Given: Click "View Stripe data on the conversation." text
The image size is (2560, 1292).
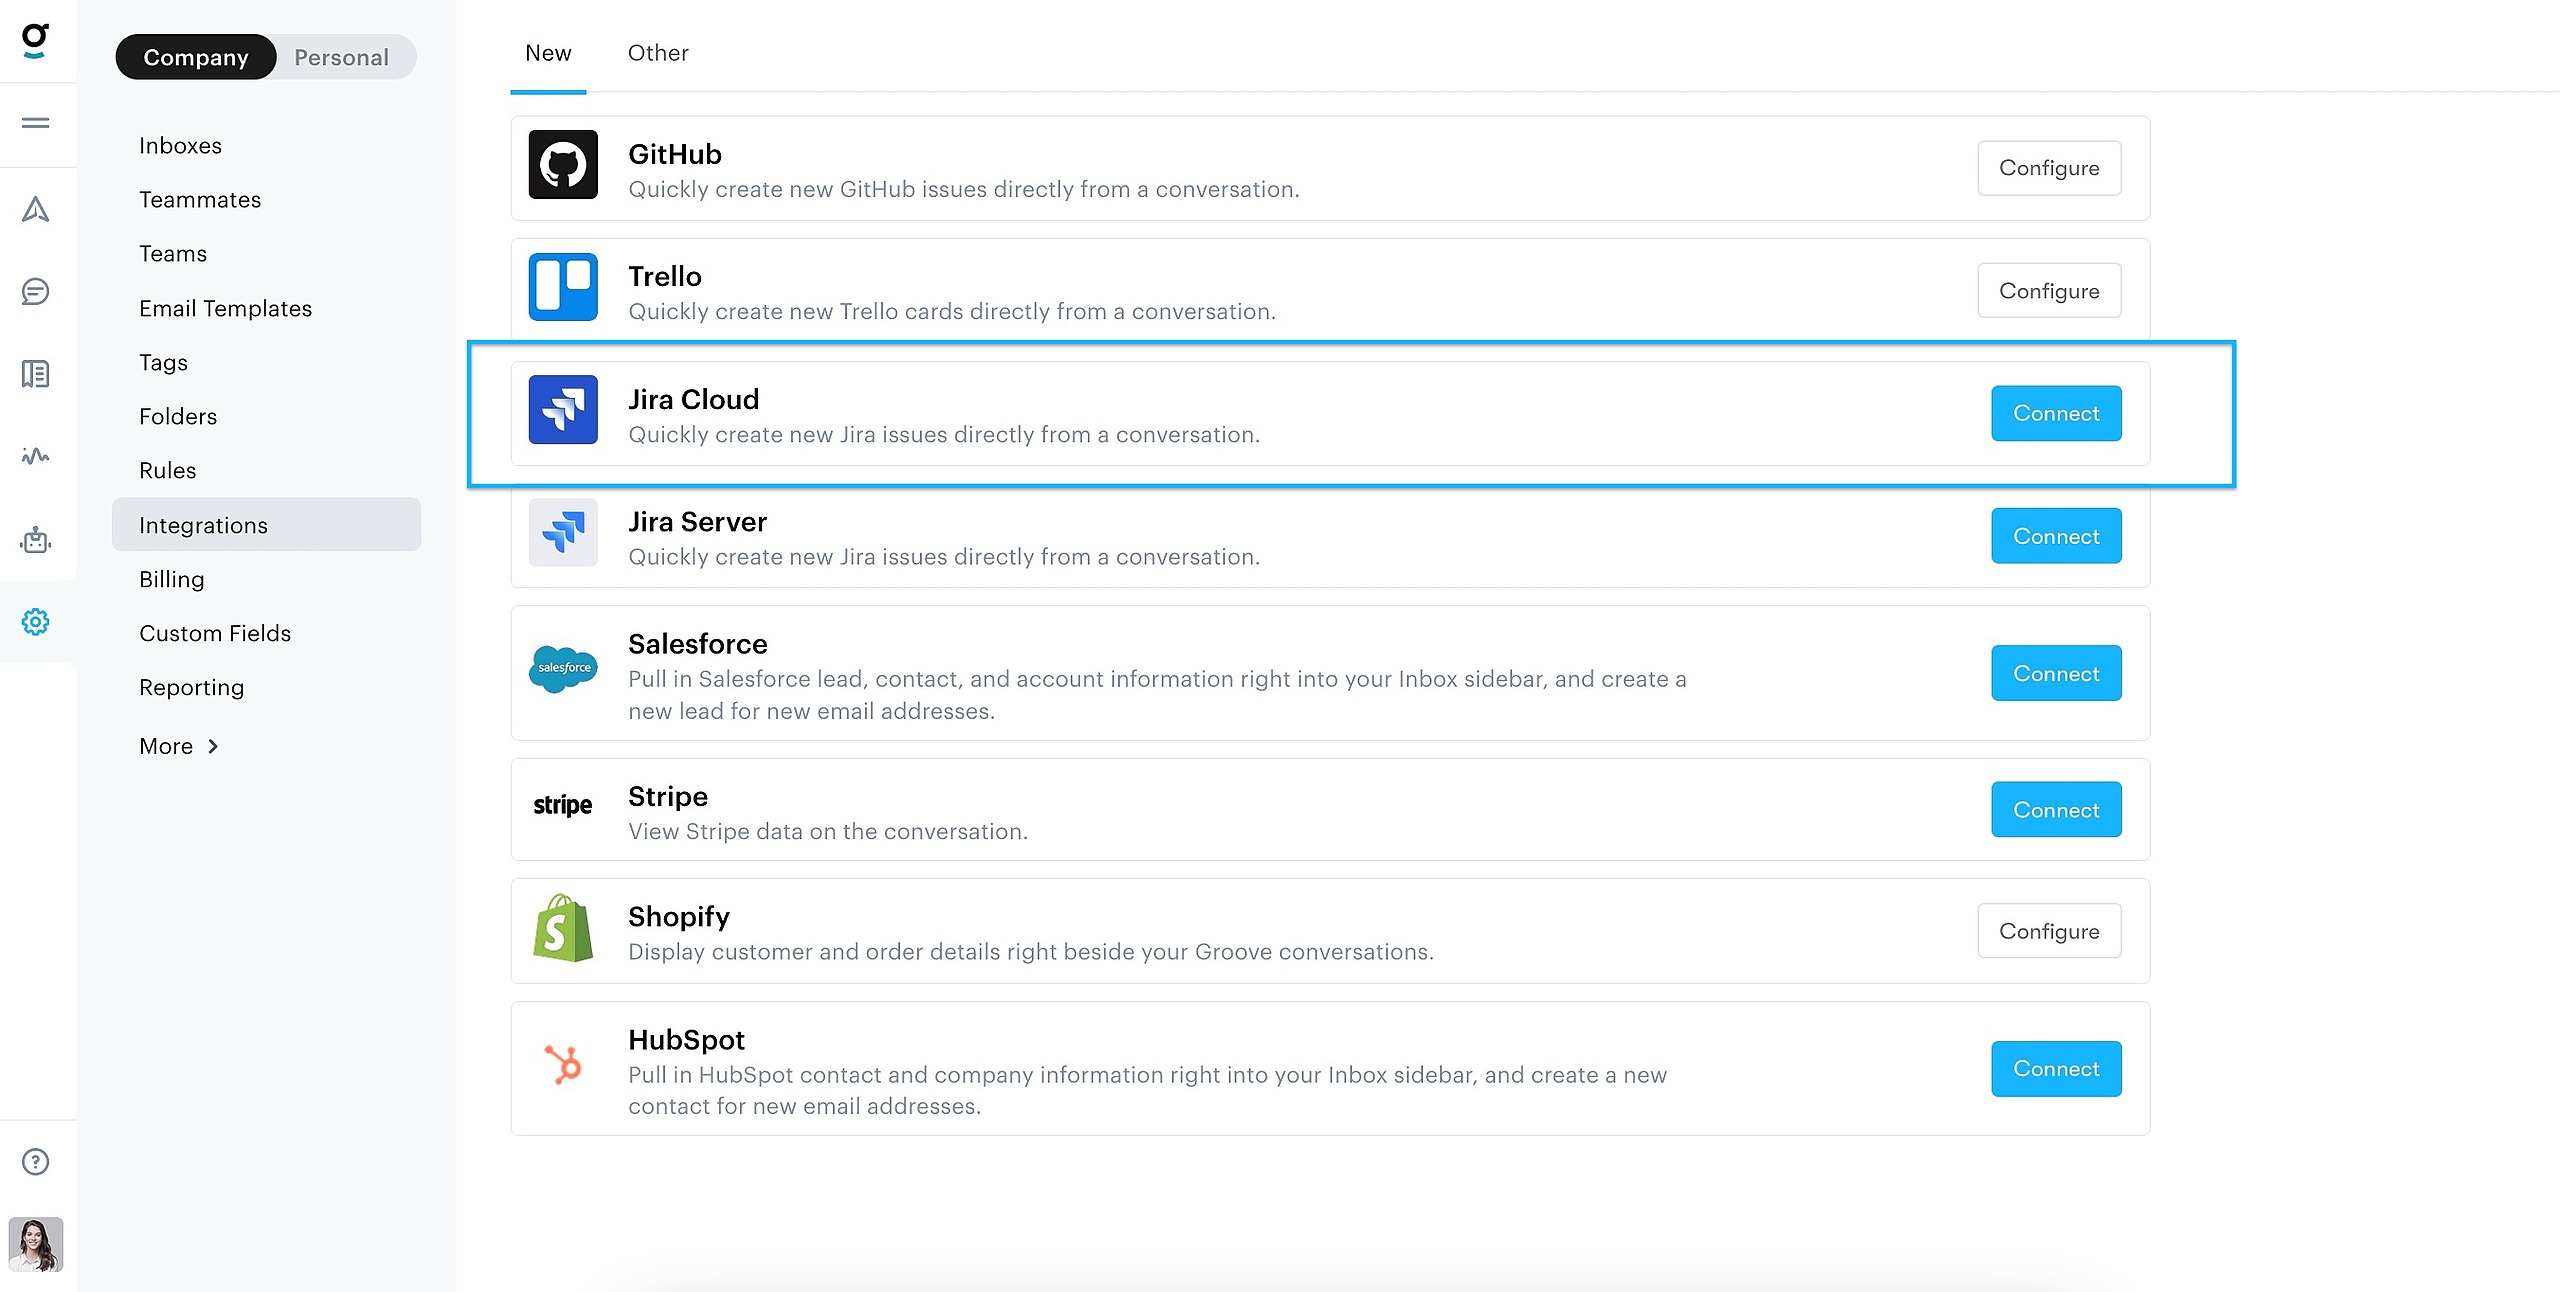Looking at the screenshot, I should pyautogui.click(x=828, y=831).
